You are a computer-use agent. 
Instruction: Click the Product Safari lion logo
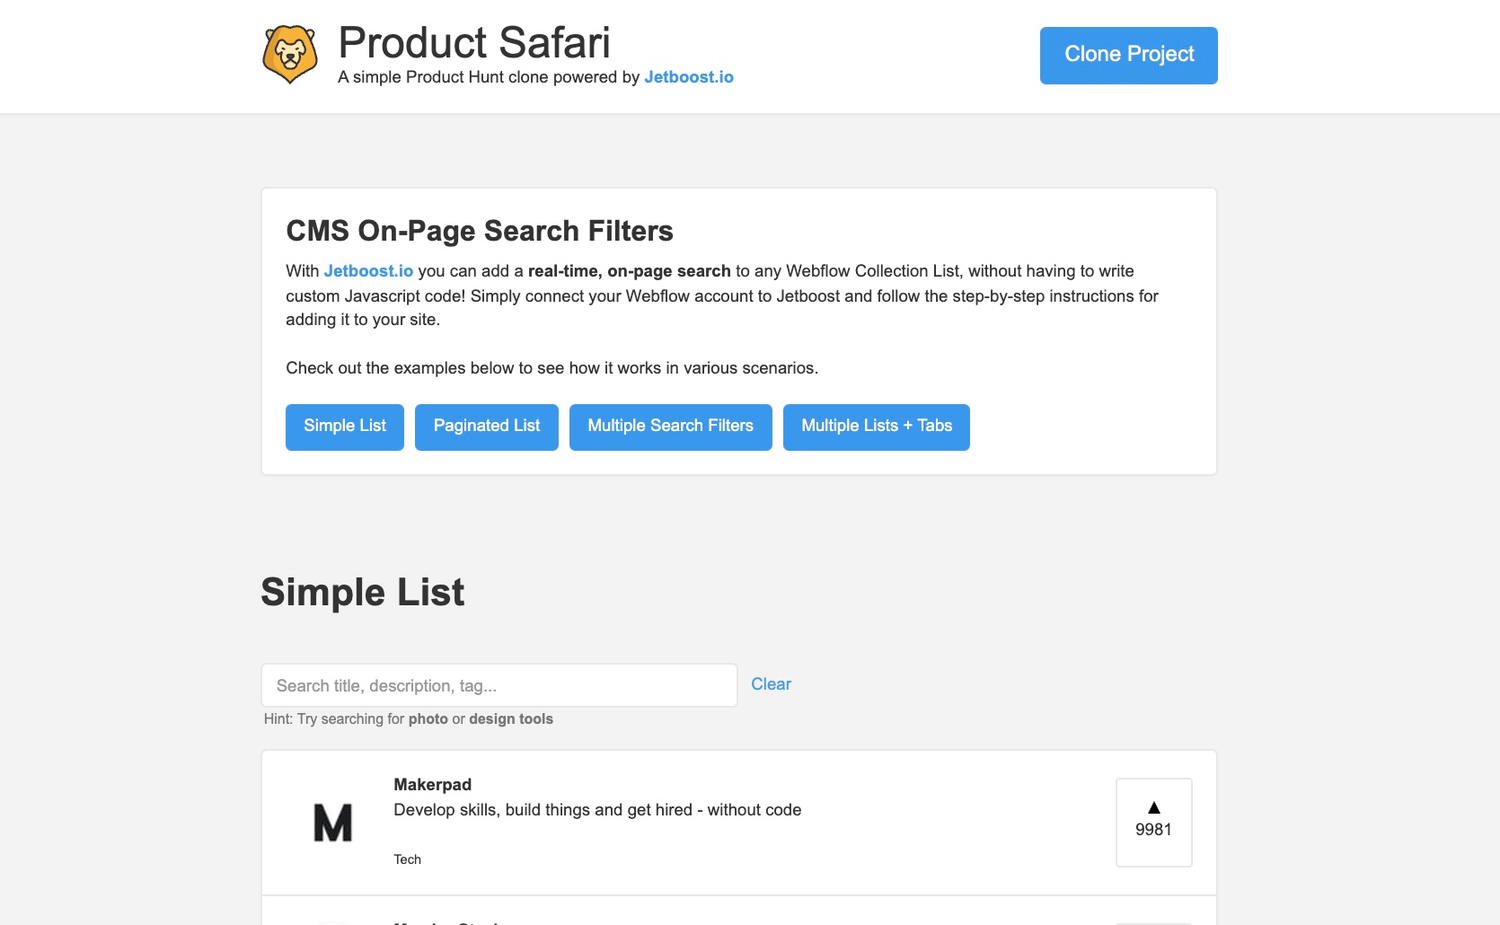pos(290,54)
